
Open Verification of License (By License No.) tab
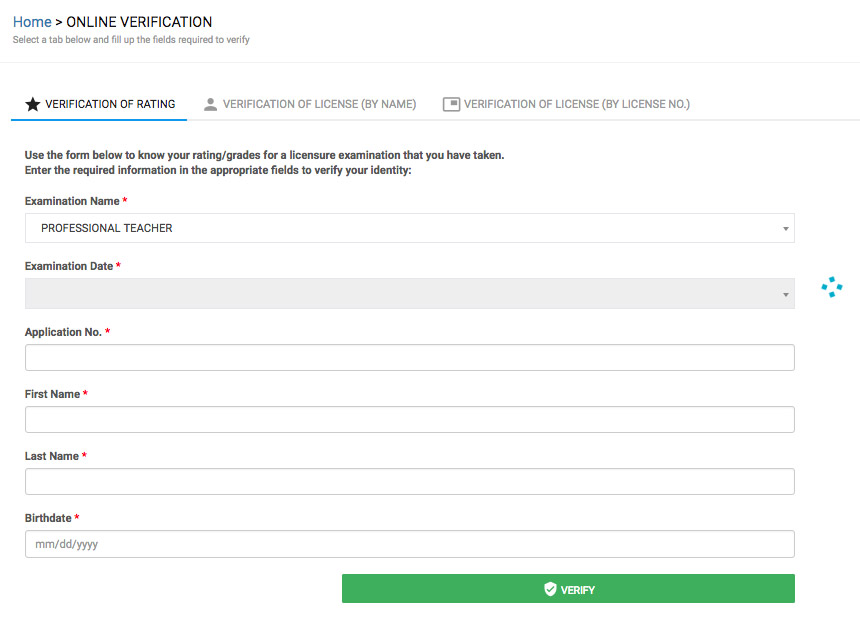567,104
